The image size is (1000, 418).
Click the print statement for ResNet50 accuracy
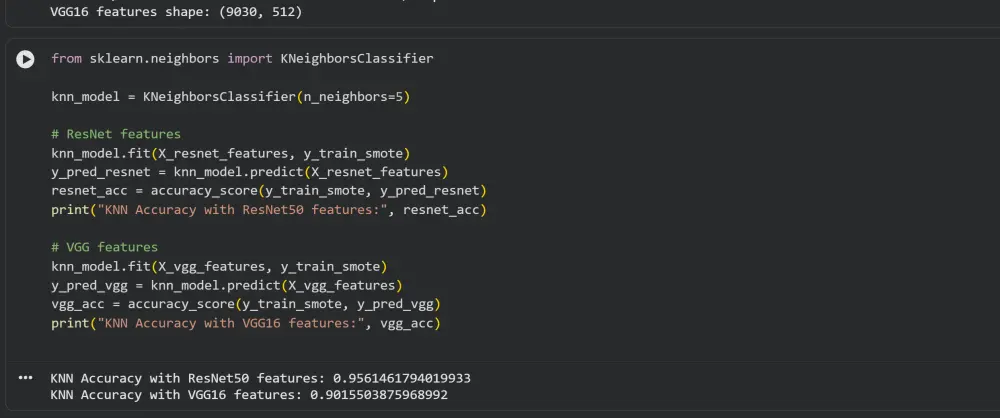click(x=269, y=210)
